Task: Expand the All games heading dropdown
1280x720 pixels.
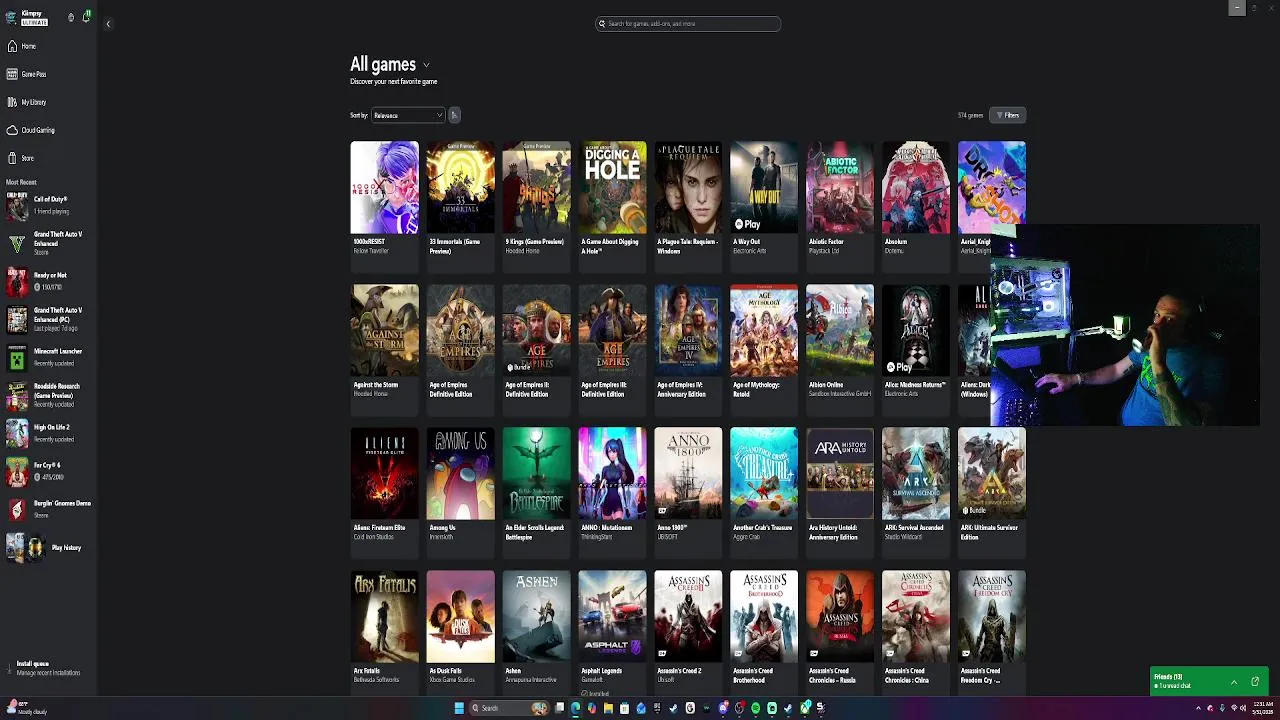Action: click(x=427, y=65)
